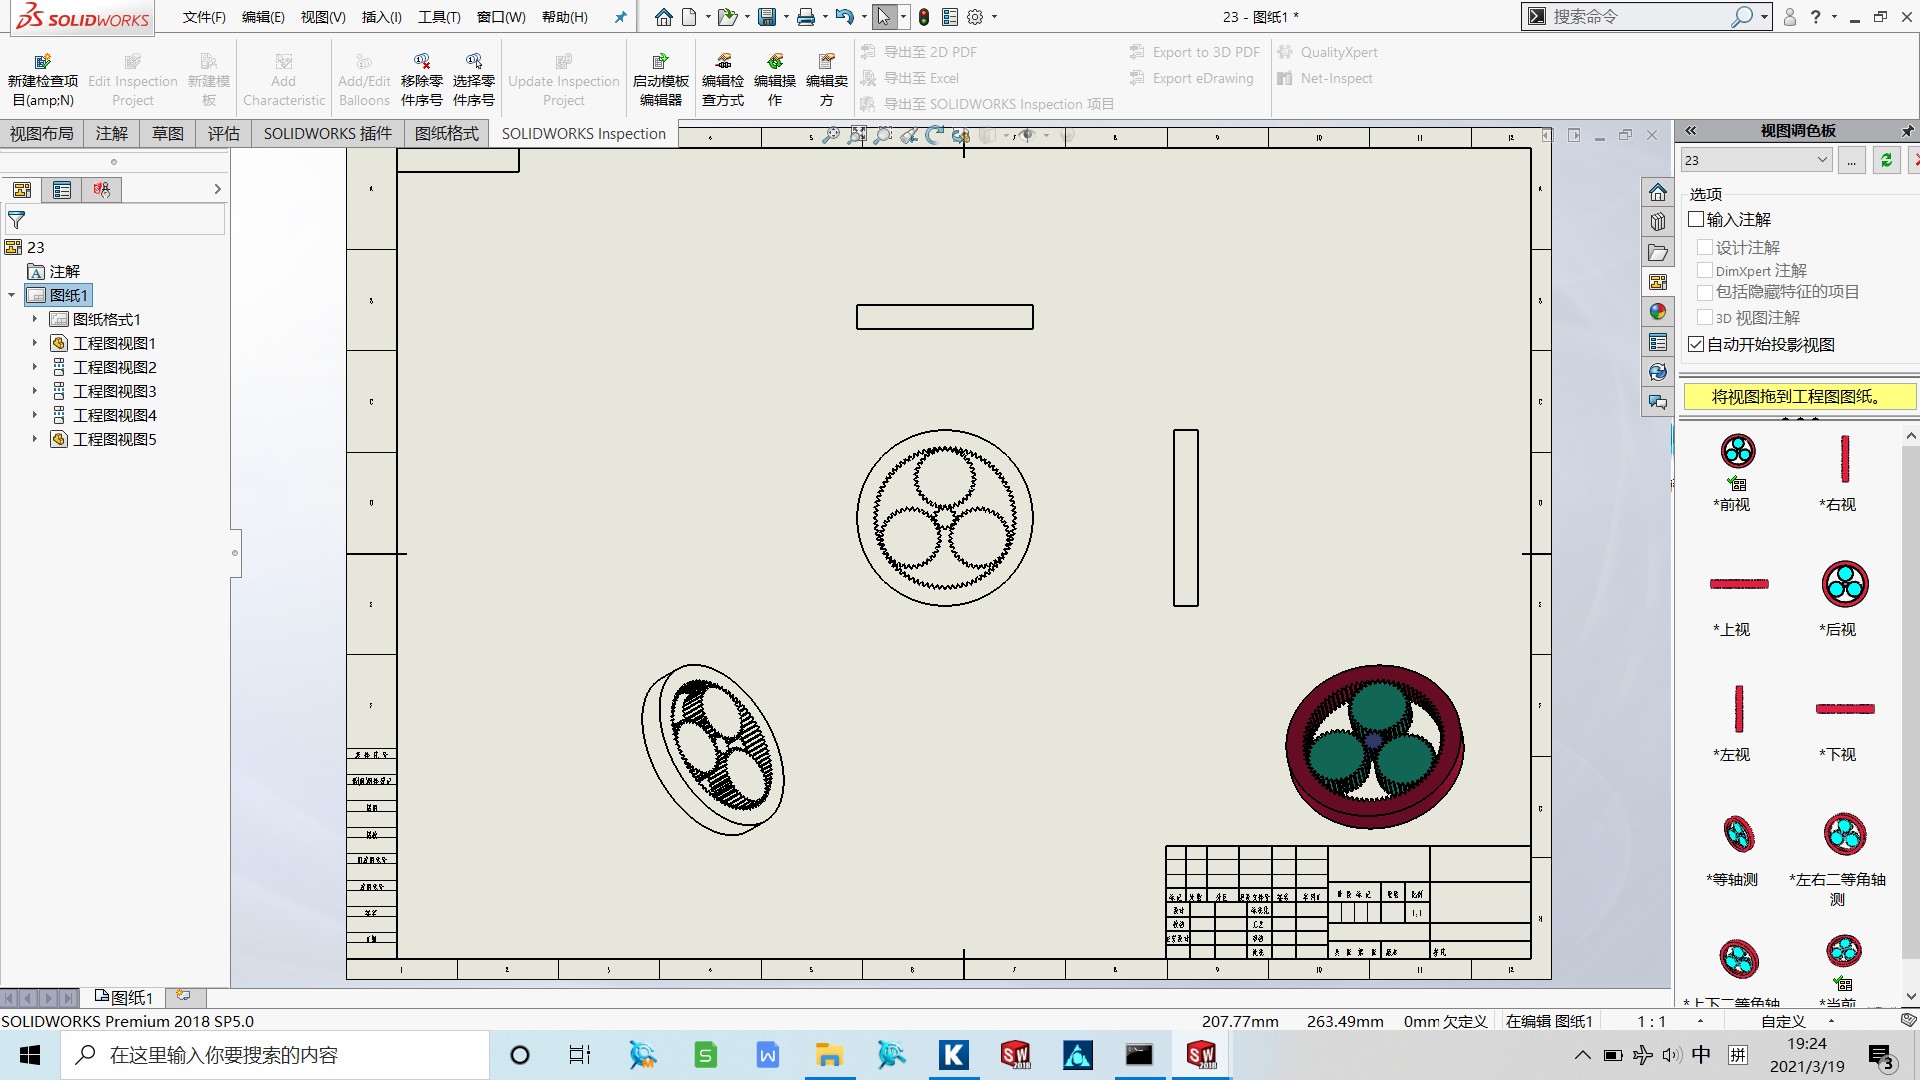Select the 等轴测 view thumbnail
Screen dimensions: 1920x1080
click(x=1739, y=834)
